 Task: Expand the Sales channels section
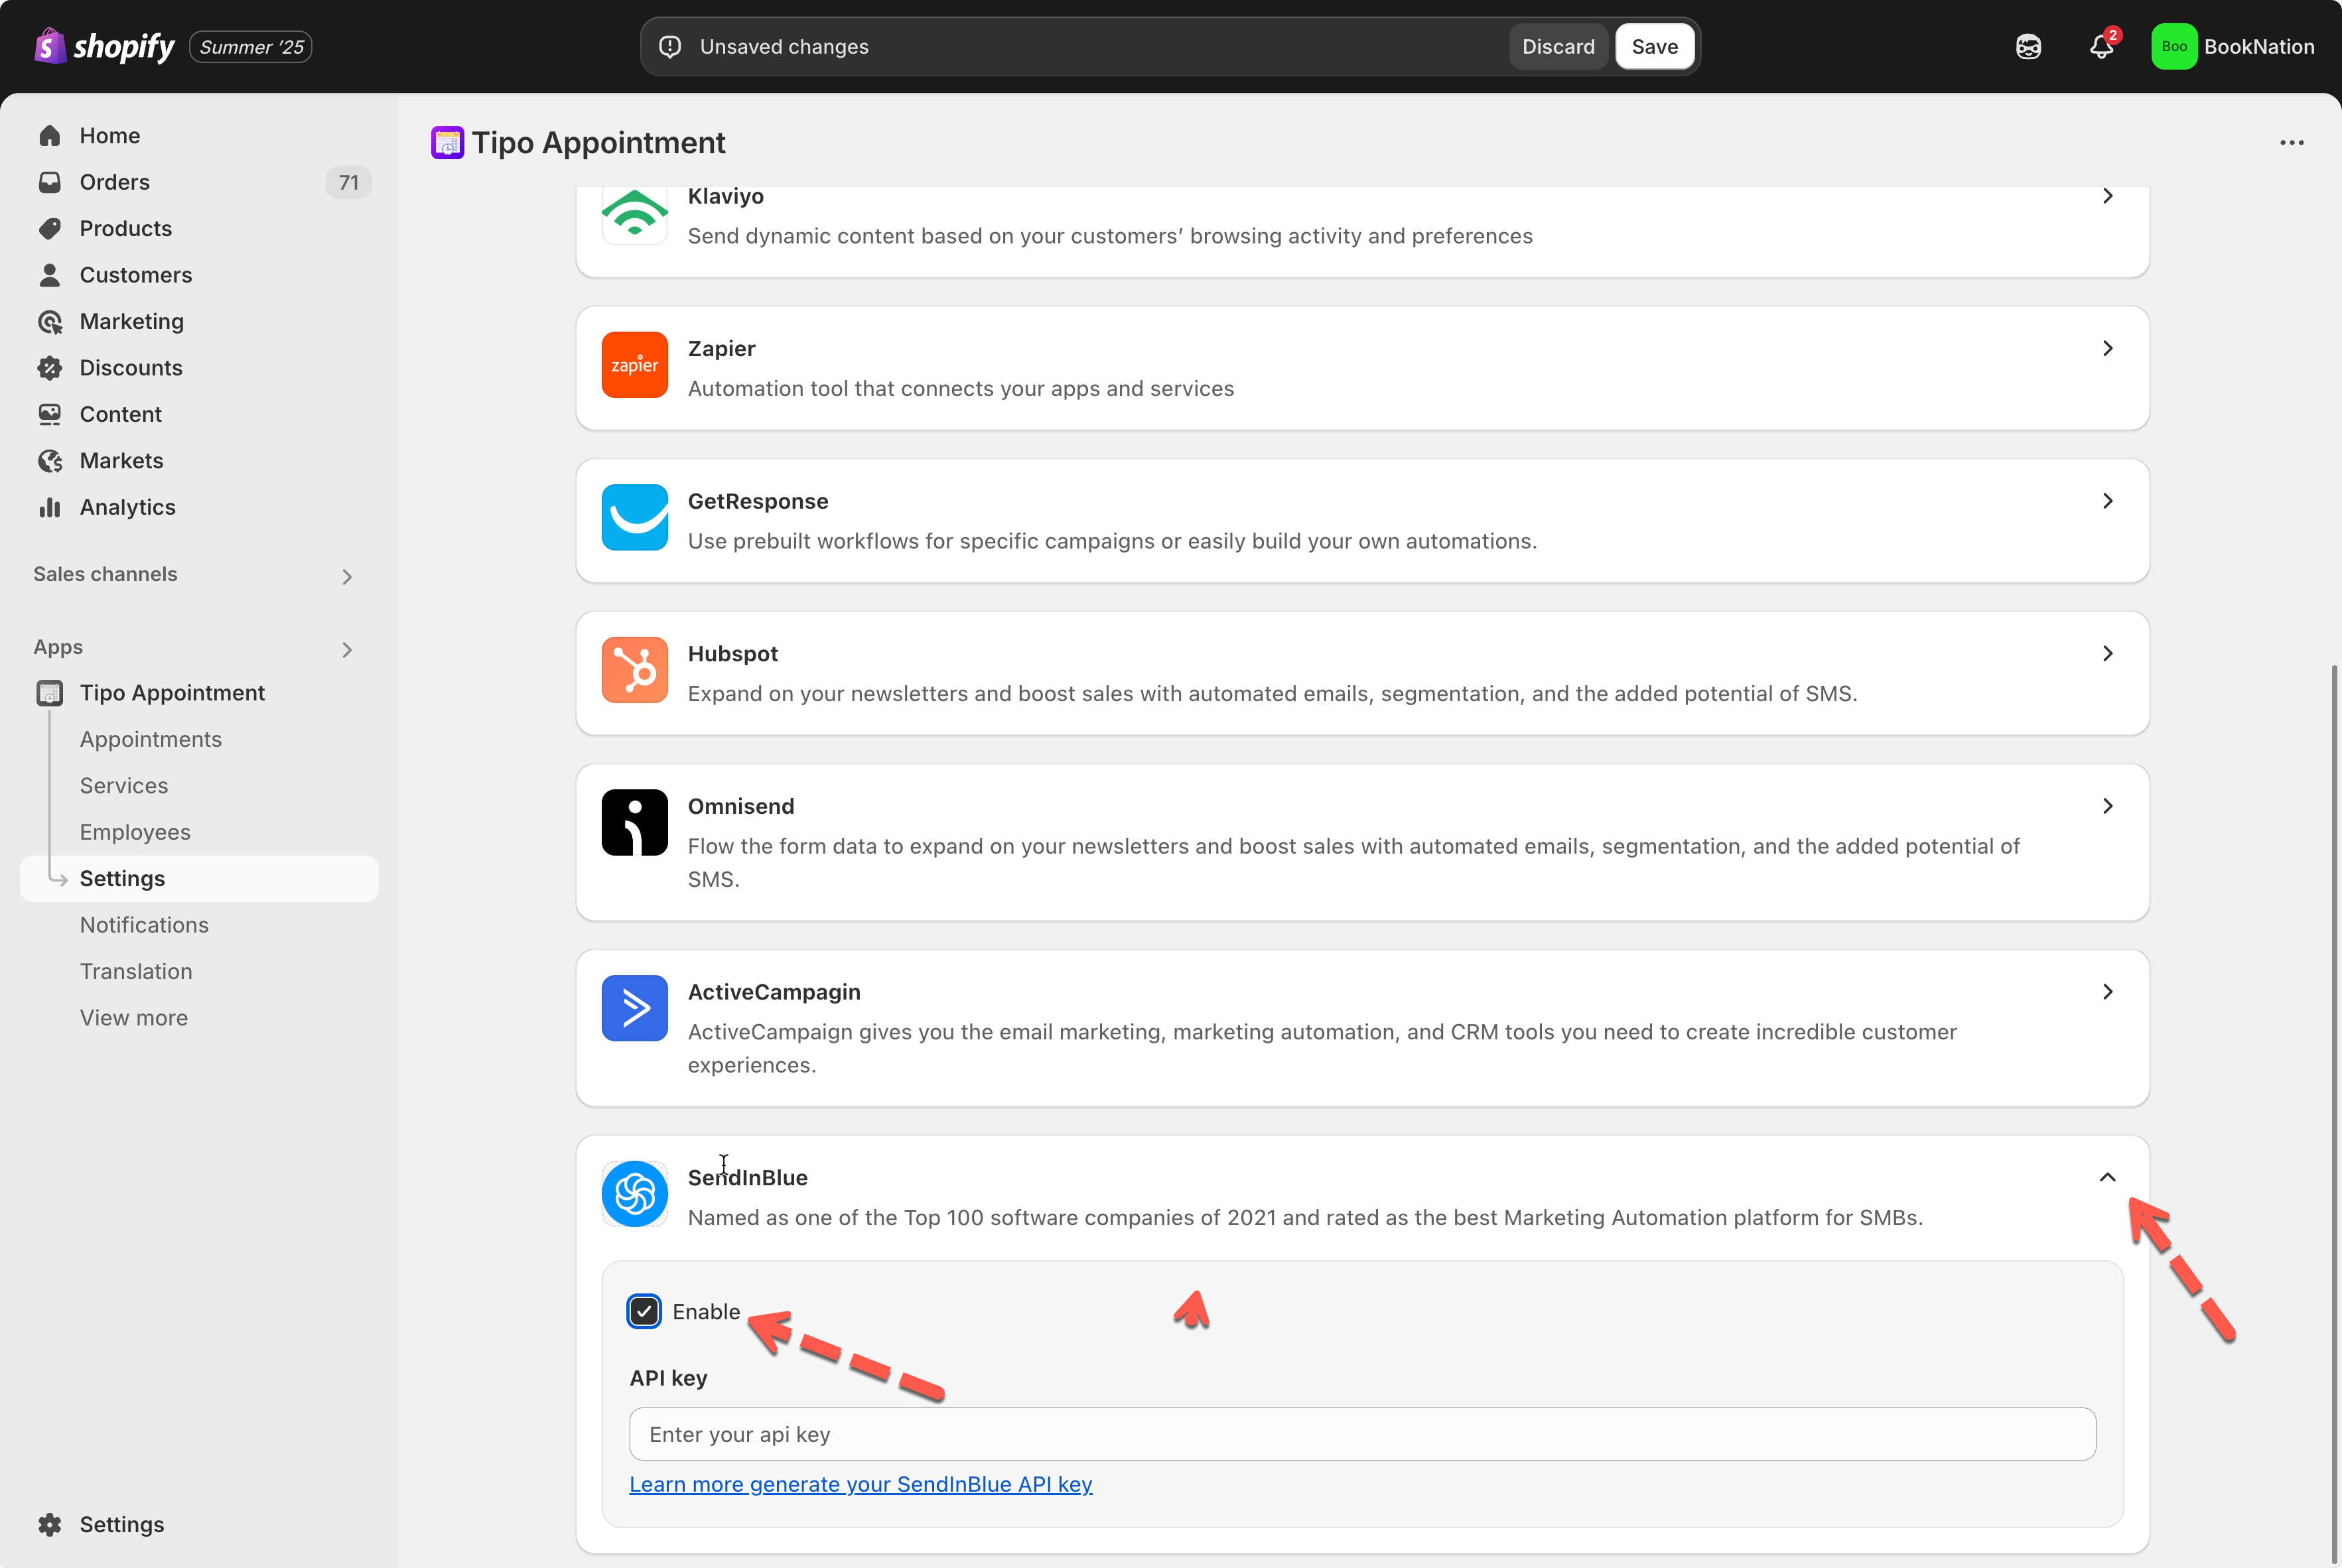(346, 576)
